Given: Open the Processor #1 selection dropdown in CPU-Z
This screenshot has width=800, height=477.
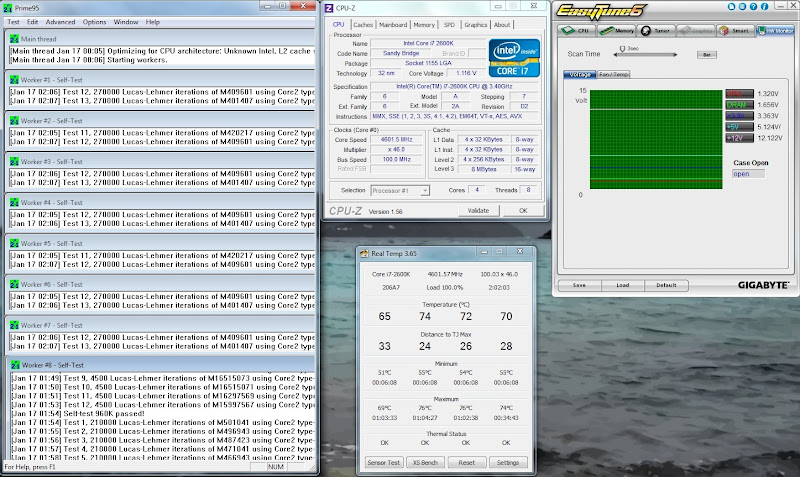Looking at the screenshot, I should [x=400, y=190].
